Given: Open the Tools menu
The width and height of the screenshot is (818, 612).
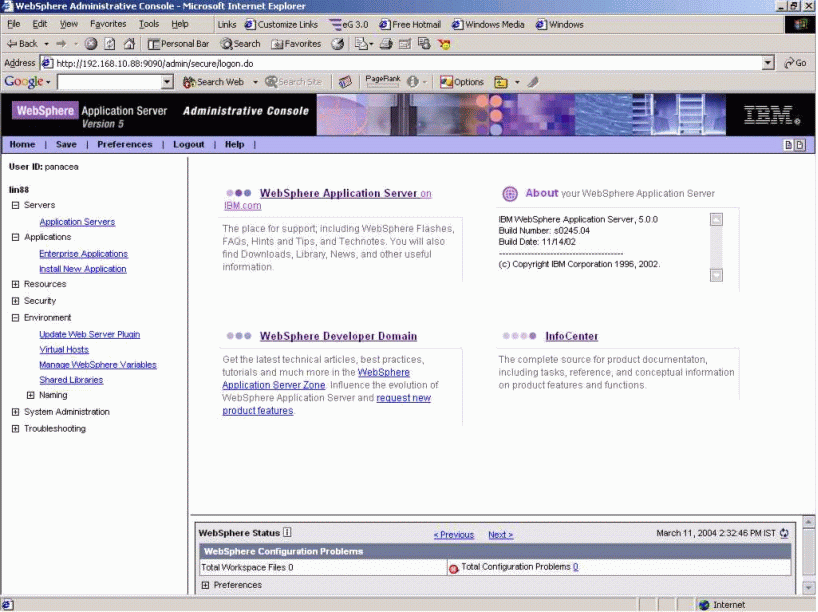Looking at the screenshot, I should pos(149,24).
